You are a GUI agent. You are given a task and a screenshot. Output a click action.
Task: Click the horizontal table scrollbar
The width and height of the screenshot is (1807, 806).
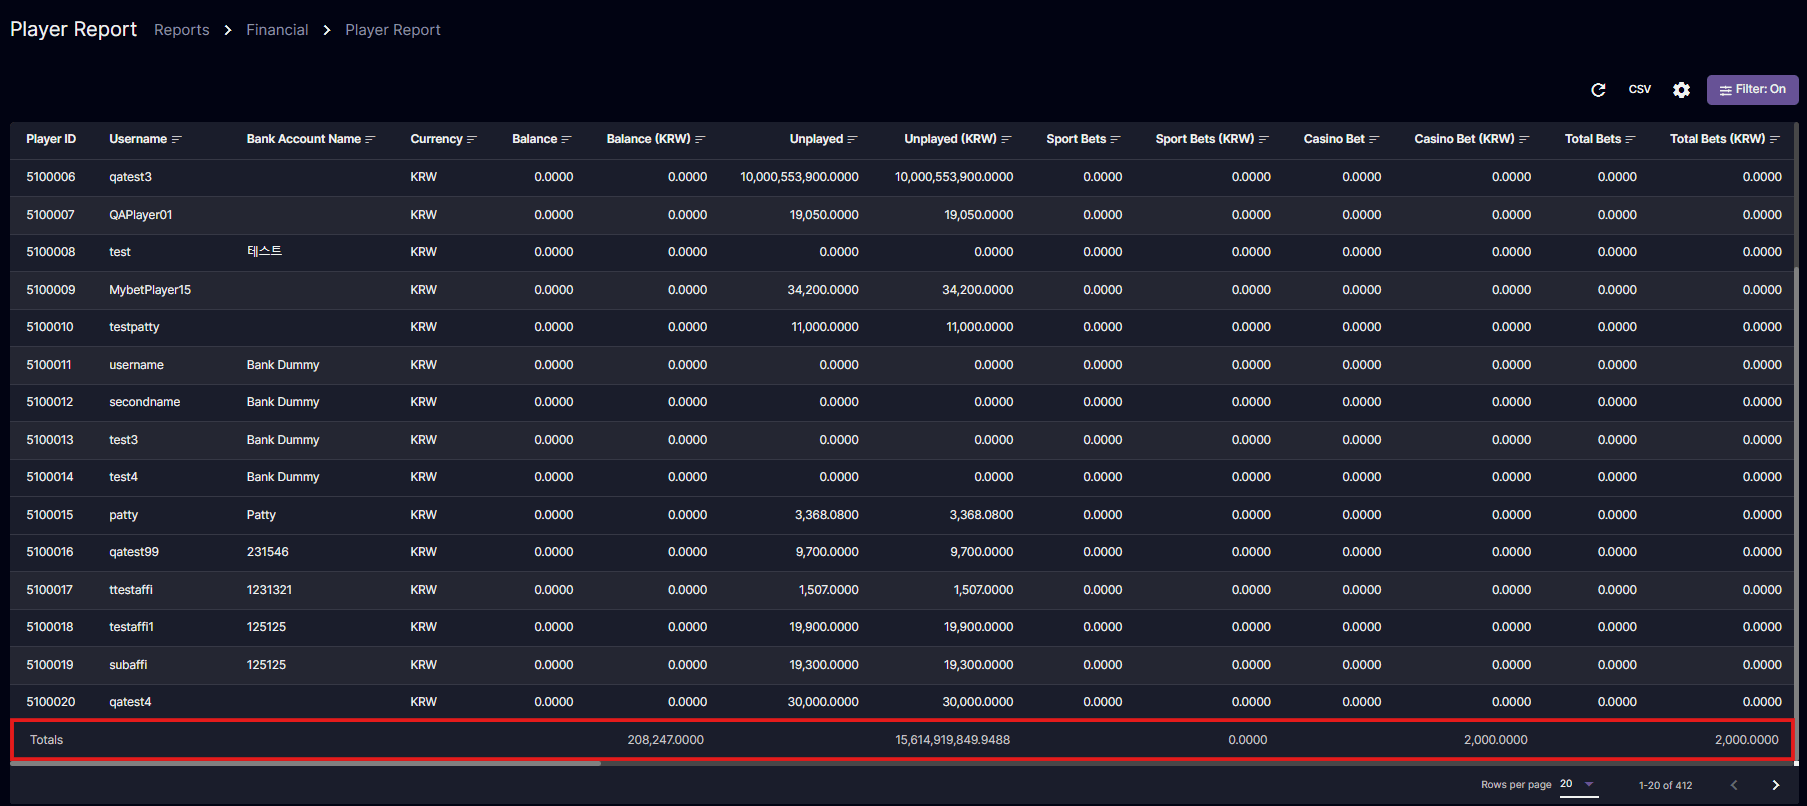click(x=306, y=763)
